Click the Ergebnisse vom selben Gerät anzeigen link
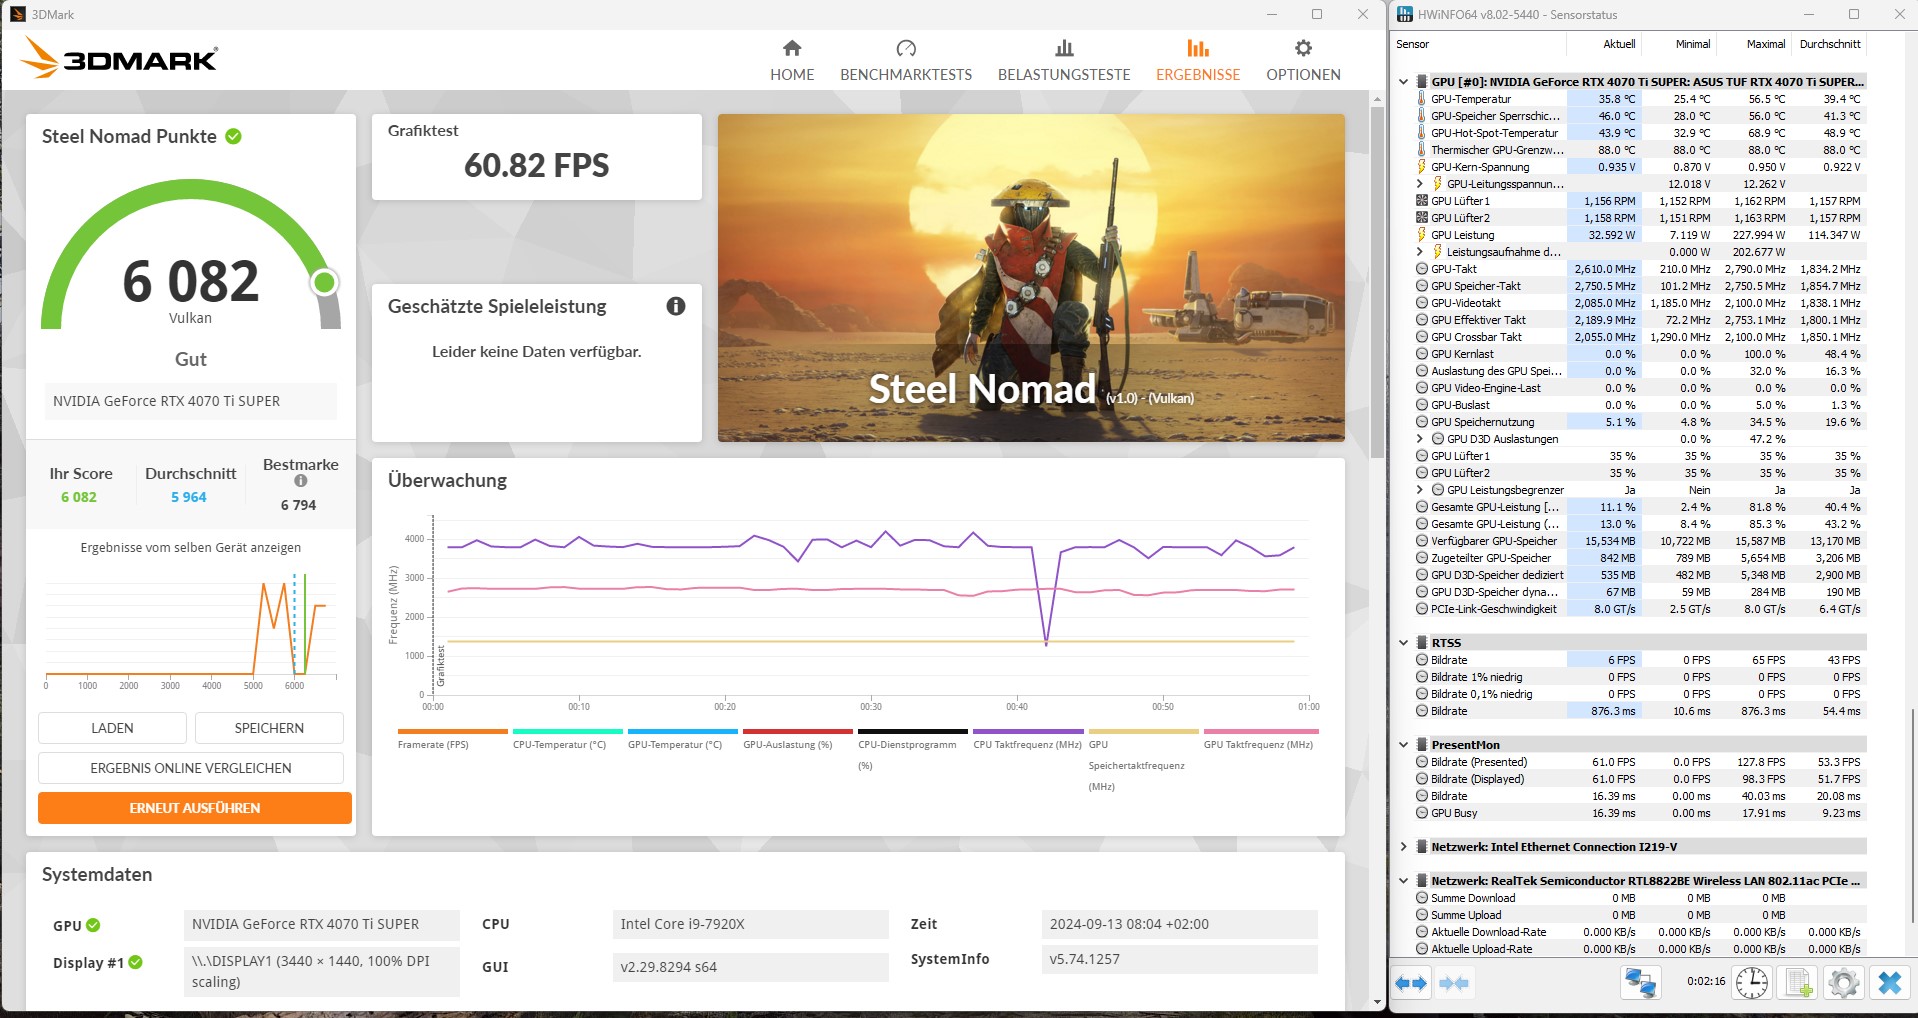 point(191,548)
